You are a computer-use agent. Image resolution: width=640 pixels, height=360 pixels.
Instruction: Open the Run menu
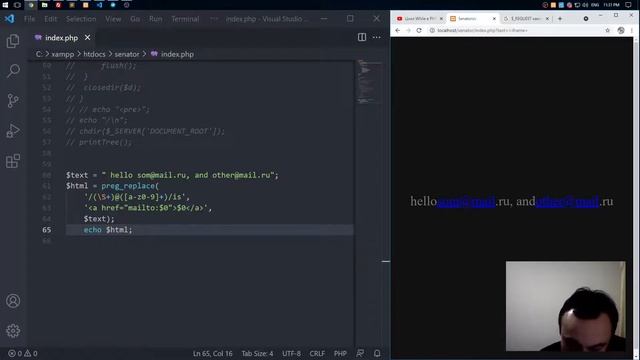point(156,19)
